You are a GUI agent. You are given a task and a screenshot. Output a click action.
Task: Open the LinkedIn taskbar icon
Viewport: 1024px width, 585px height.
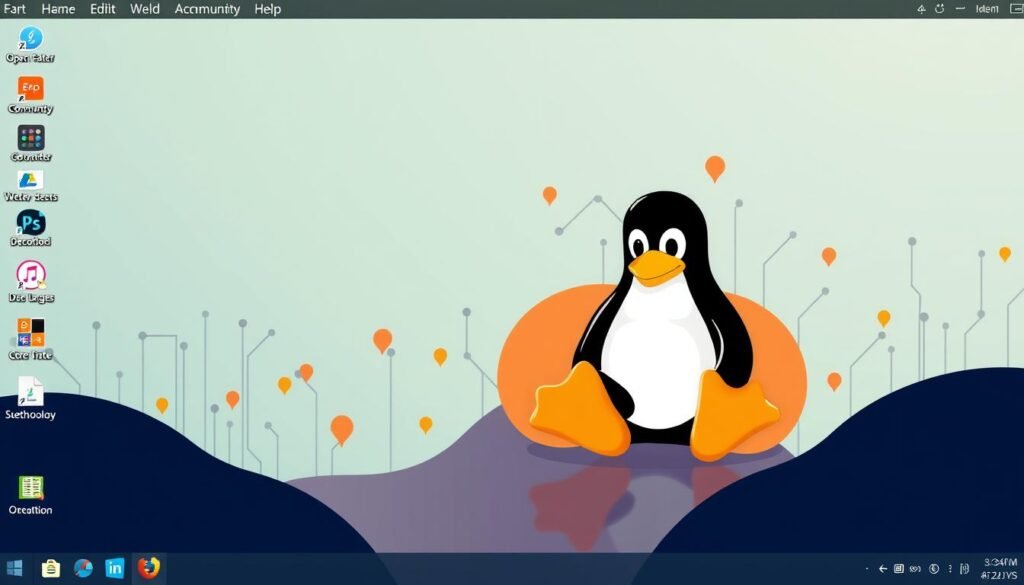click(115, 568)
